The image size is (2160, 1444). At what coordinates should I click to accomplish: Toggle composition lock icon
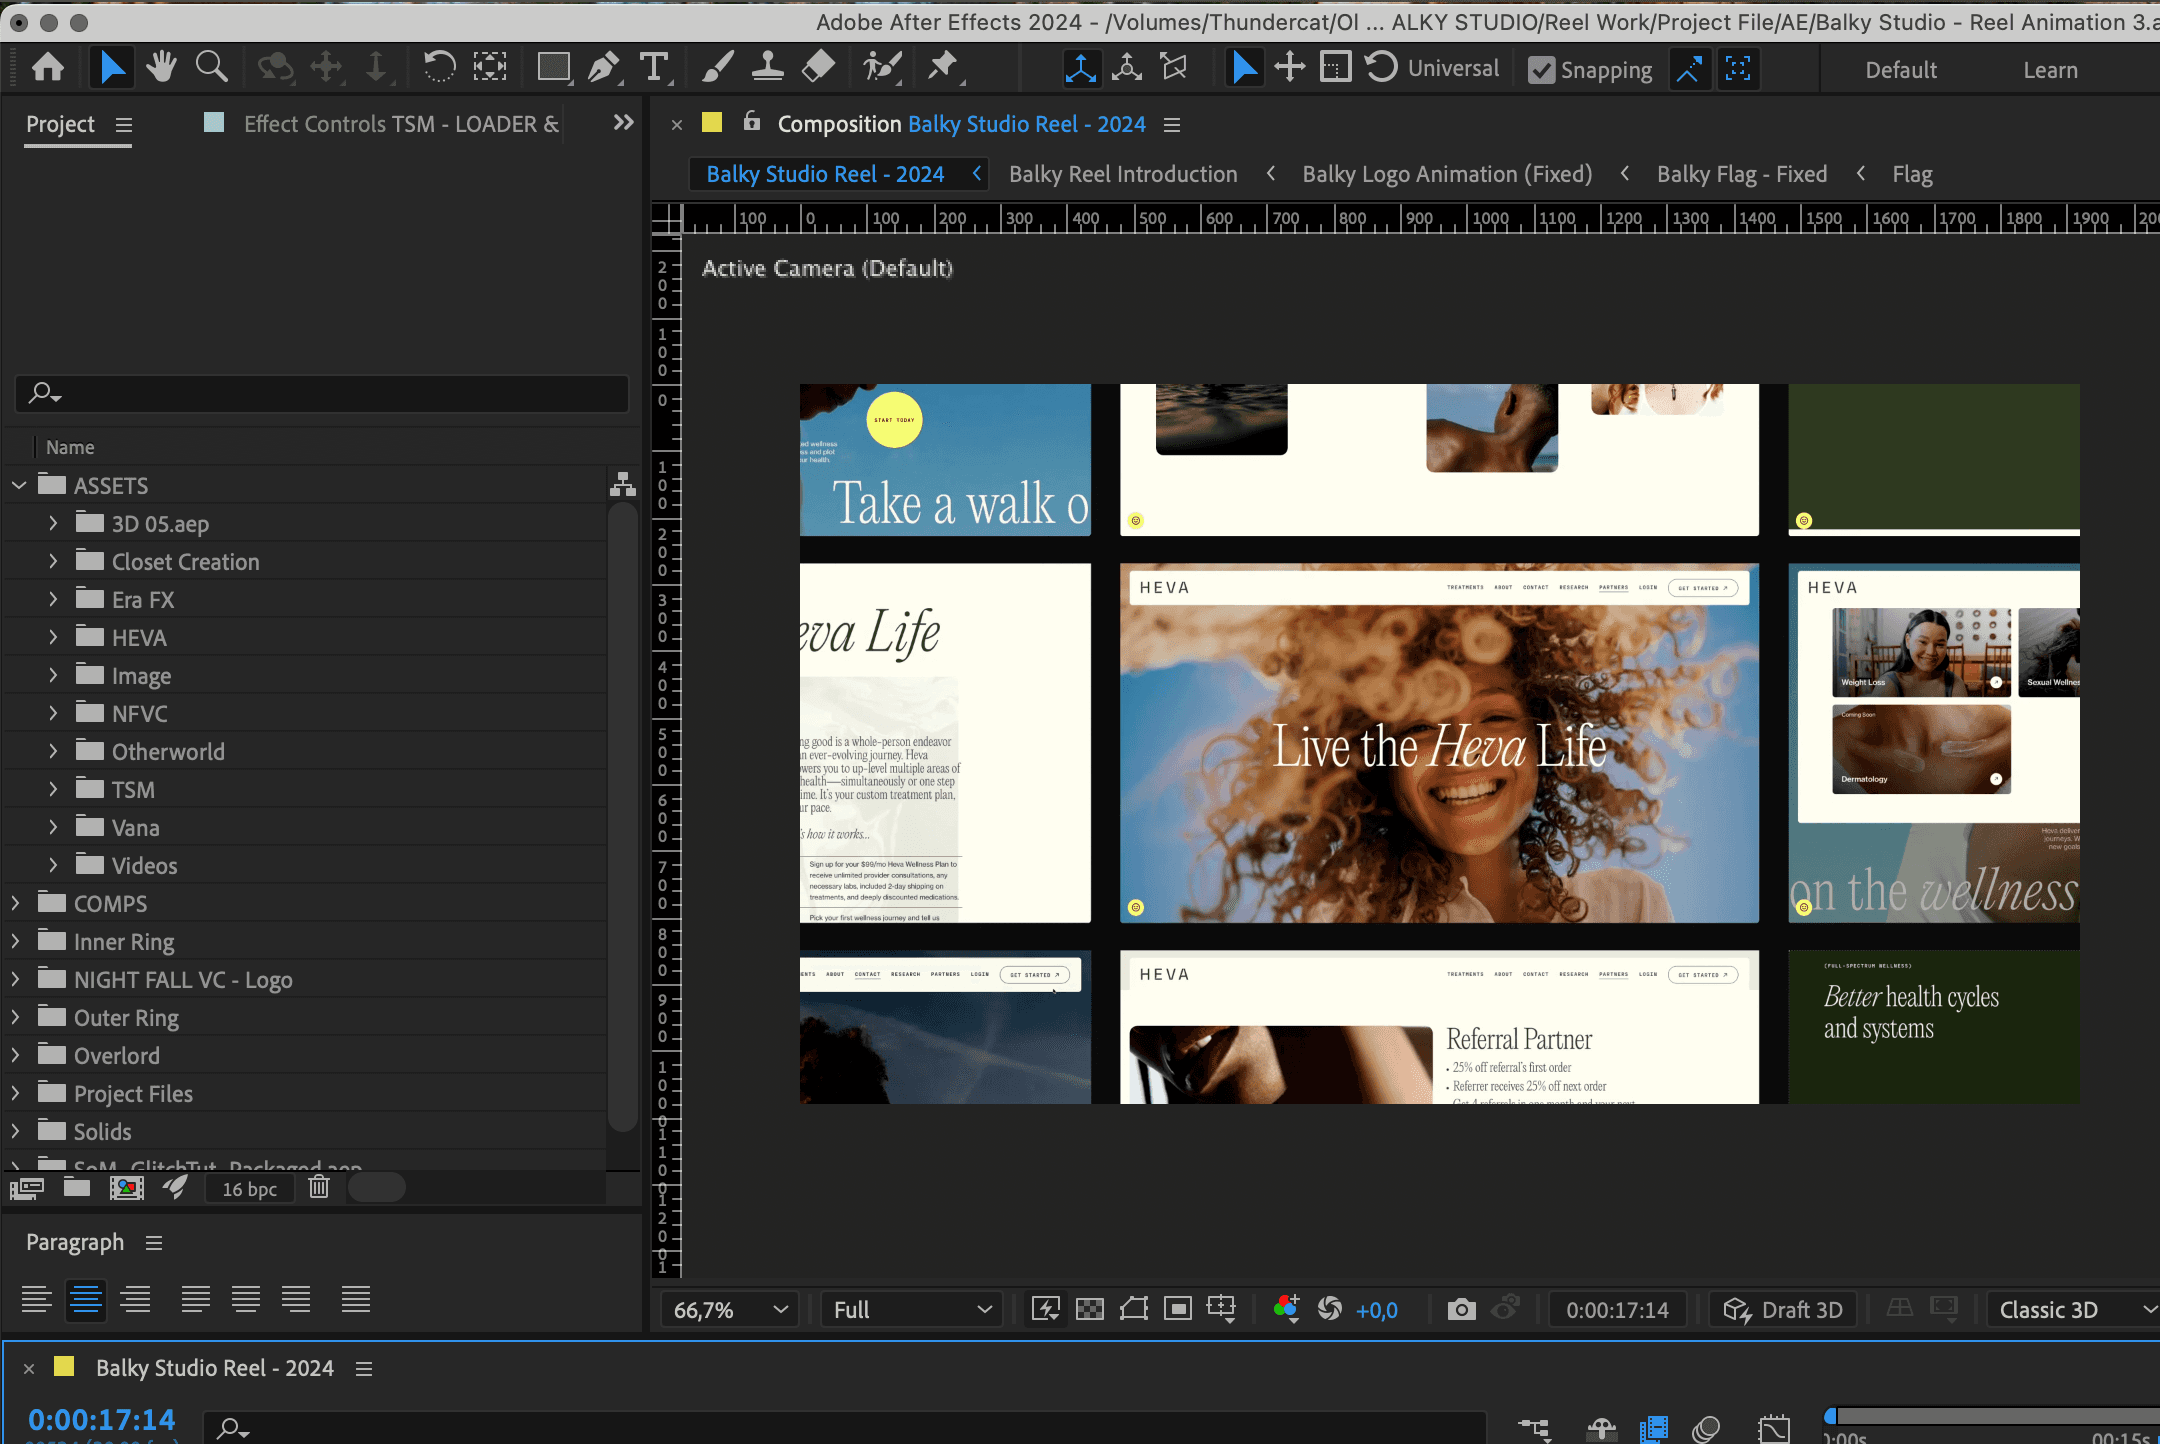(x=752, y=122)
